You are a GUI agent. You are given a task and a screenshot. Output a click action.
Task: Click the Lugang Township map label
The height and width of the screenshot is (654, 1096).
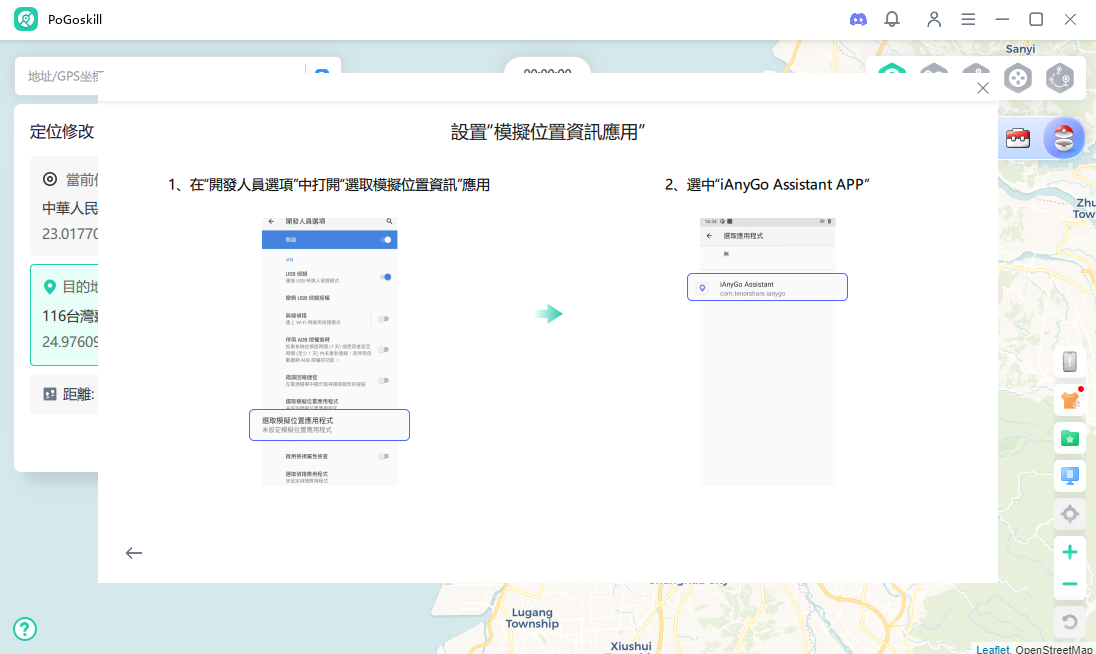(x=532, y=618)
